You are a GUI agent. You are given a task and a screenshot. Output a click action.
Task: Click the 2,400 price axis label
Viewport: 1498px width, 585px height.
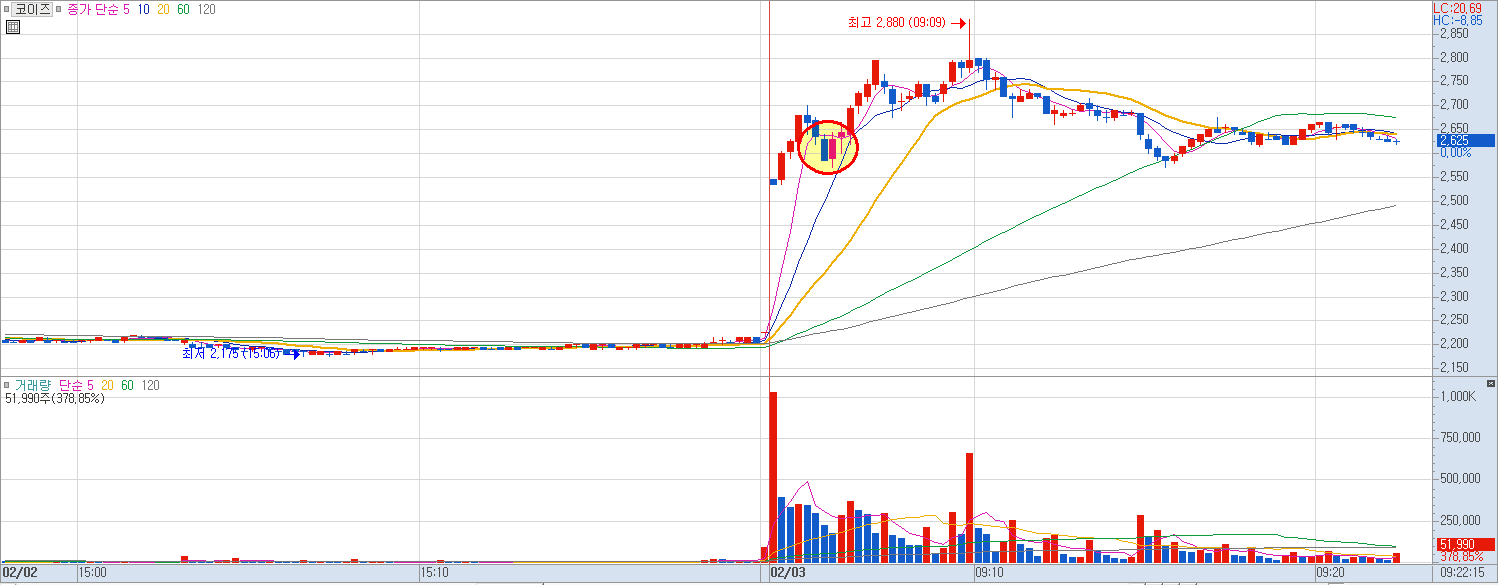point(1455,248)
